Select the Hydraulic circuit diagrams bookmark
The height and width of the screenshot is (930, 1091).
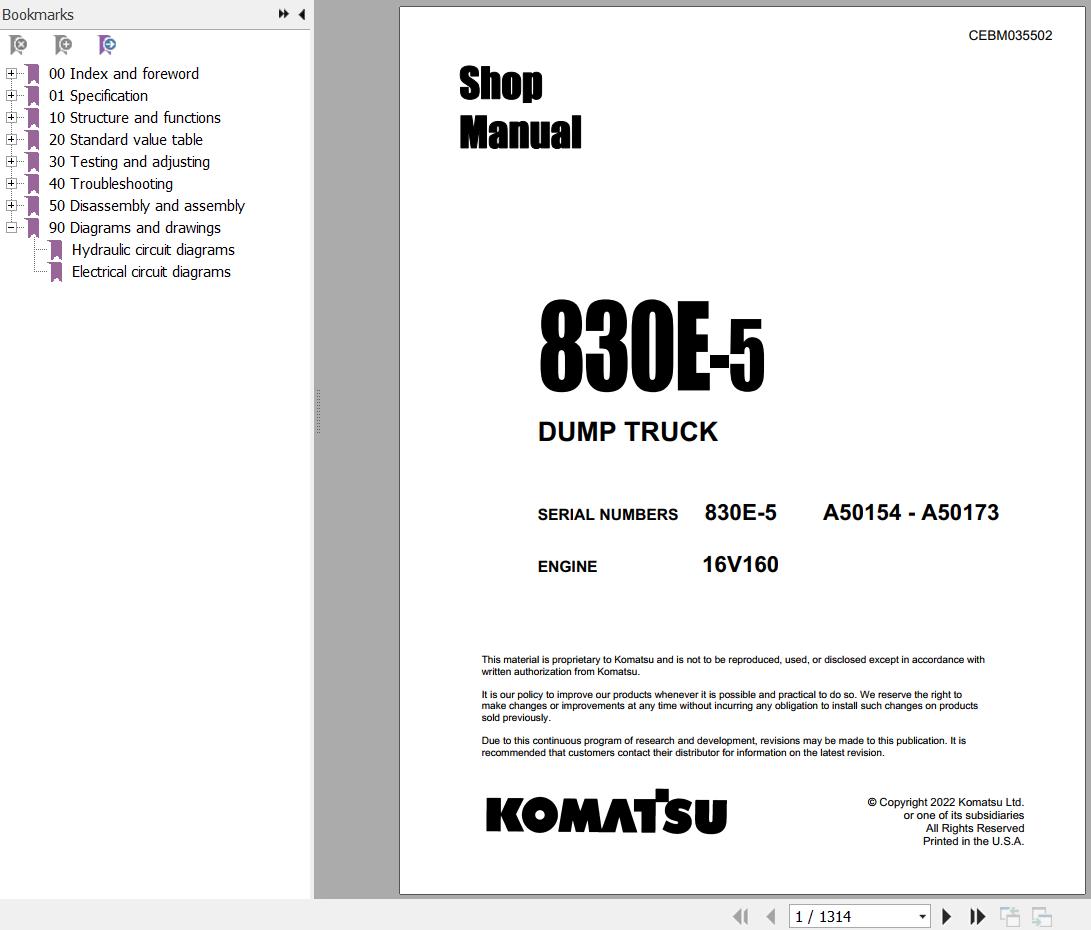[153, 250]
